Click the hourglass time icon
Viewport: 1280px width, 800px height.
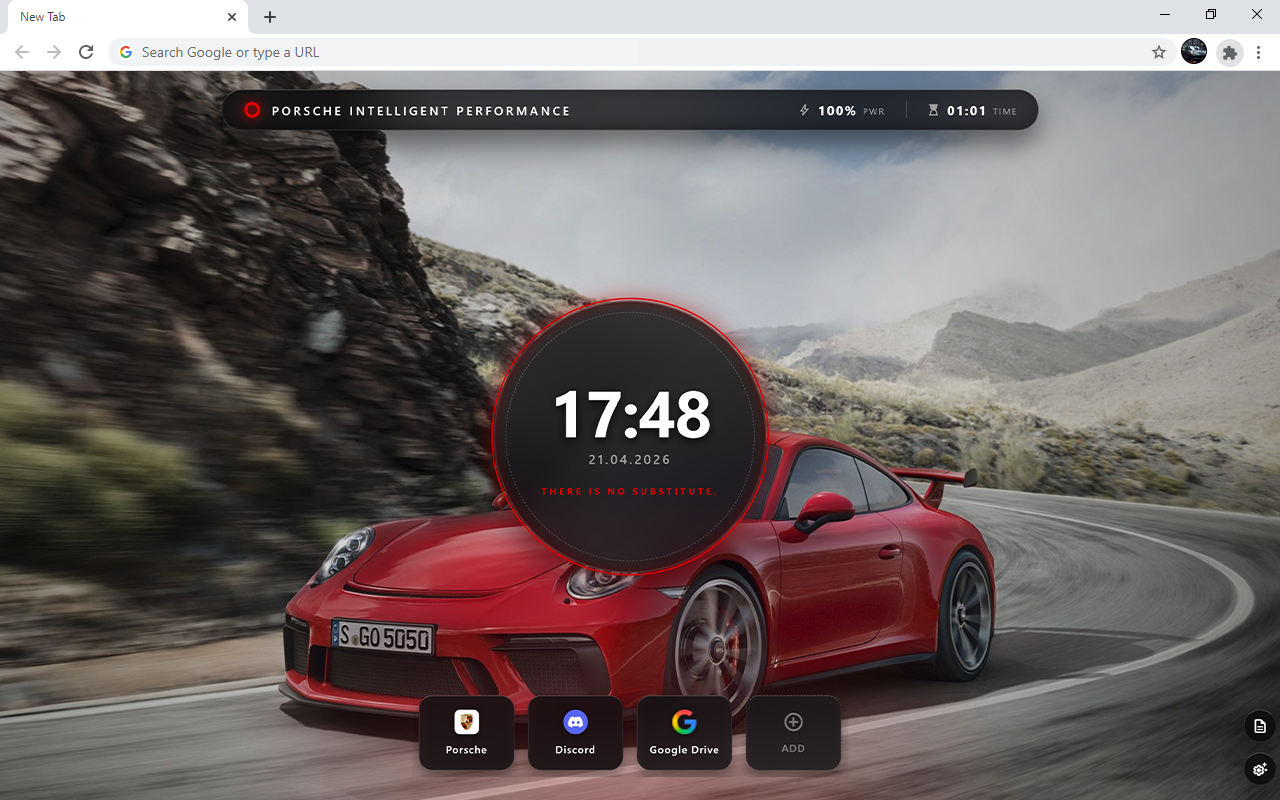click(933, 110)
